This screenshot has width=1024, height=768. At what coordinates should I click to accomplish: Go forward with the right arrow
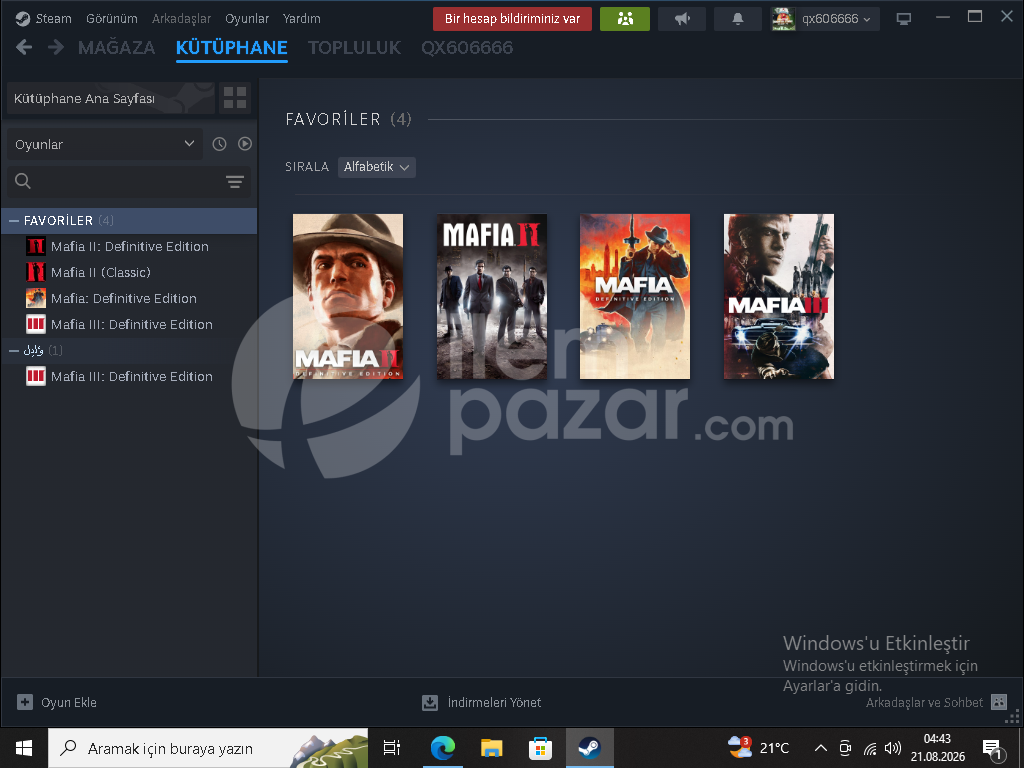click(56, 47)
